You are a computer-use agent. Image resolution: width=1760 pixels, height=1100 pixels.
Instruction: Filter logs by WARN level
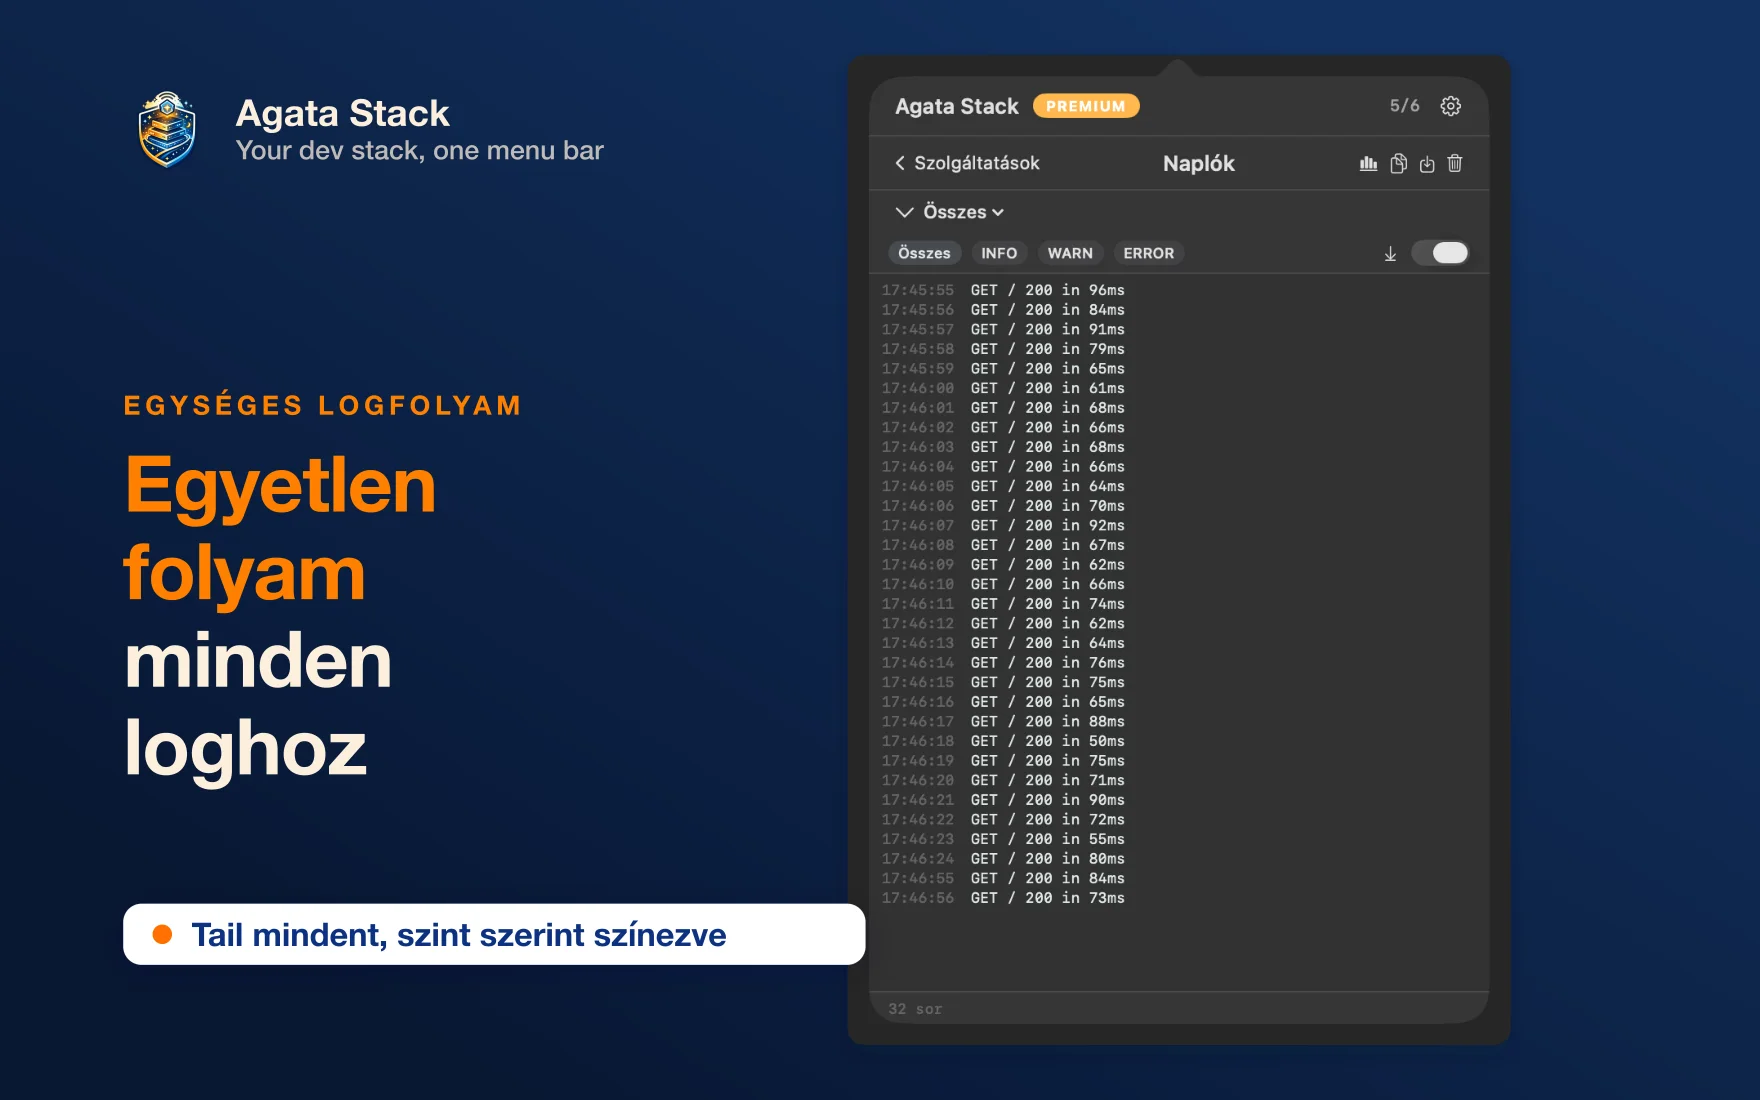[x=1070, y=253]
